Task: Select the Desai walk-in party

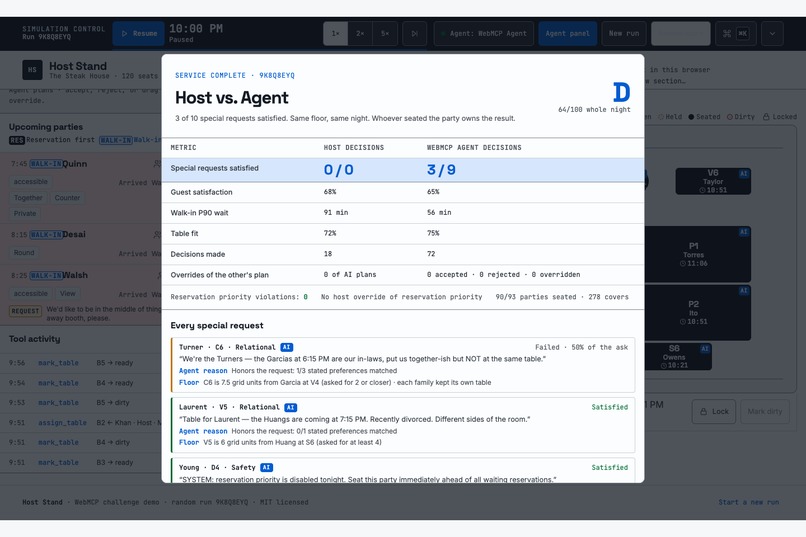Action: 81,244
